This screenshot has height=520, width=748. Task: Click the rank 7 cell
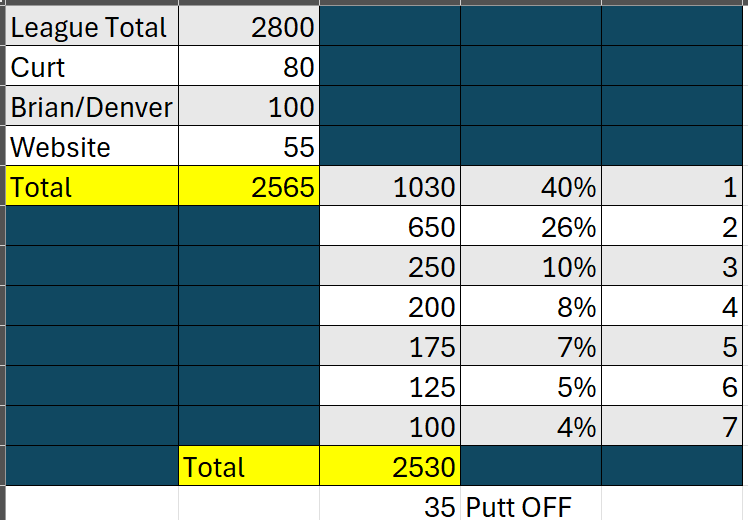tap(674, 427)
